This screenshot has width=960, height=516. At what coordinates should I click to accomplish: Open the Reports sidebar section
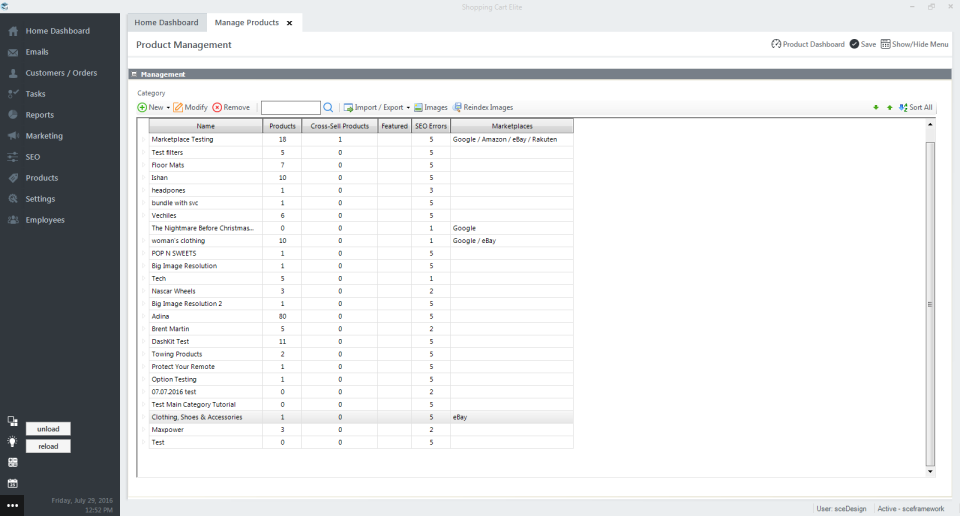[40, 115]
